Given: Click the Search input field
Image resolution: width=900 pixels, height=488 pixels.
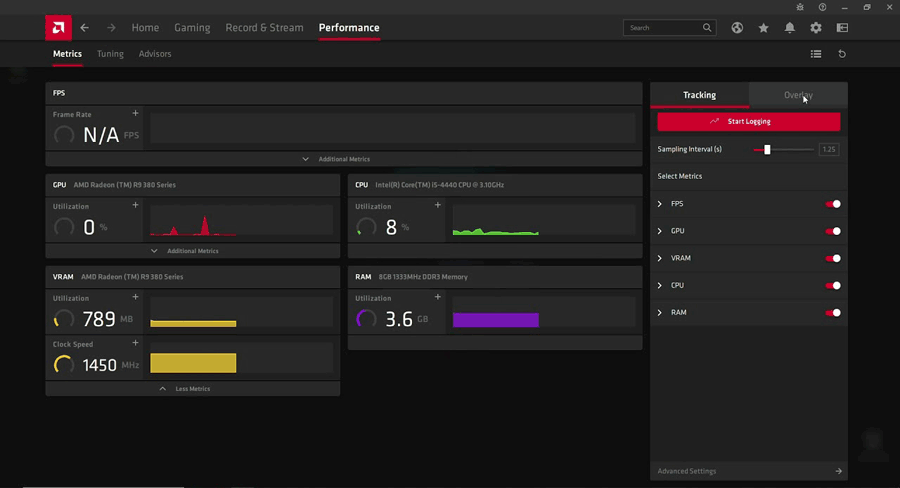Looking at the screenshot, I should click(x=662, y=28).
